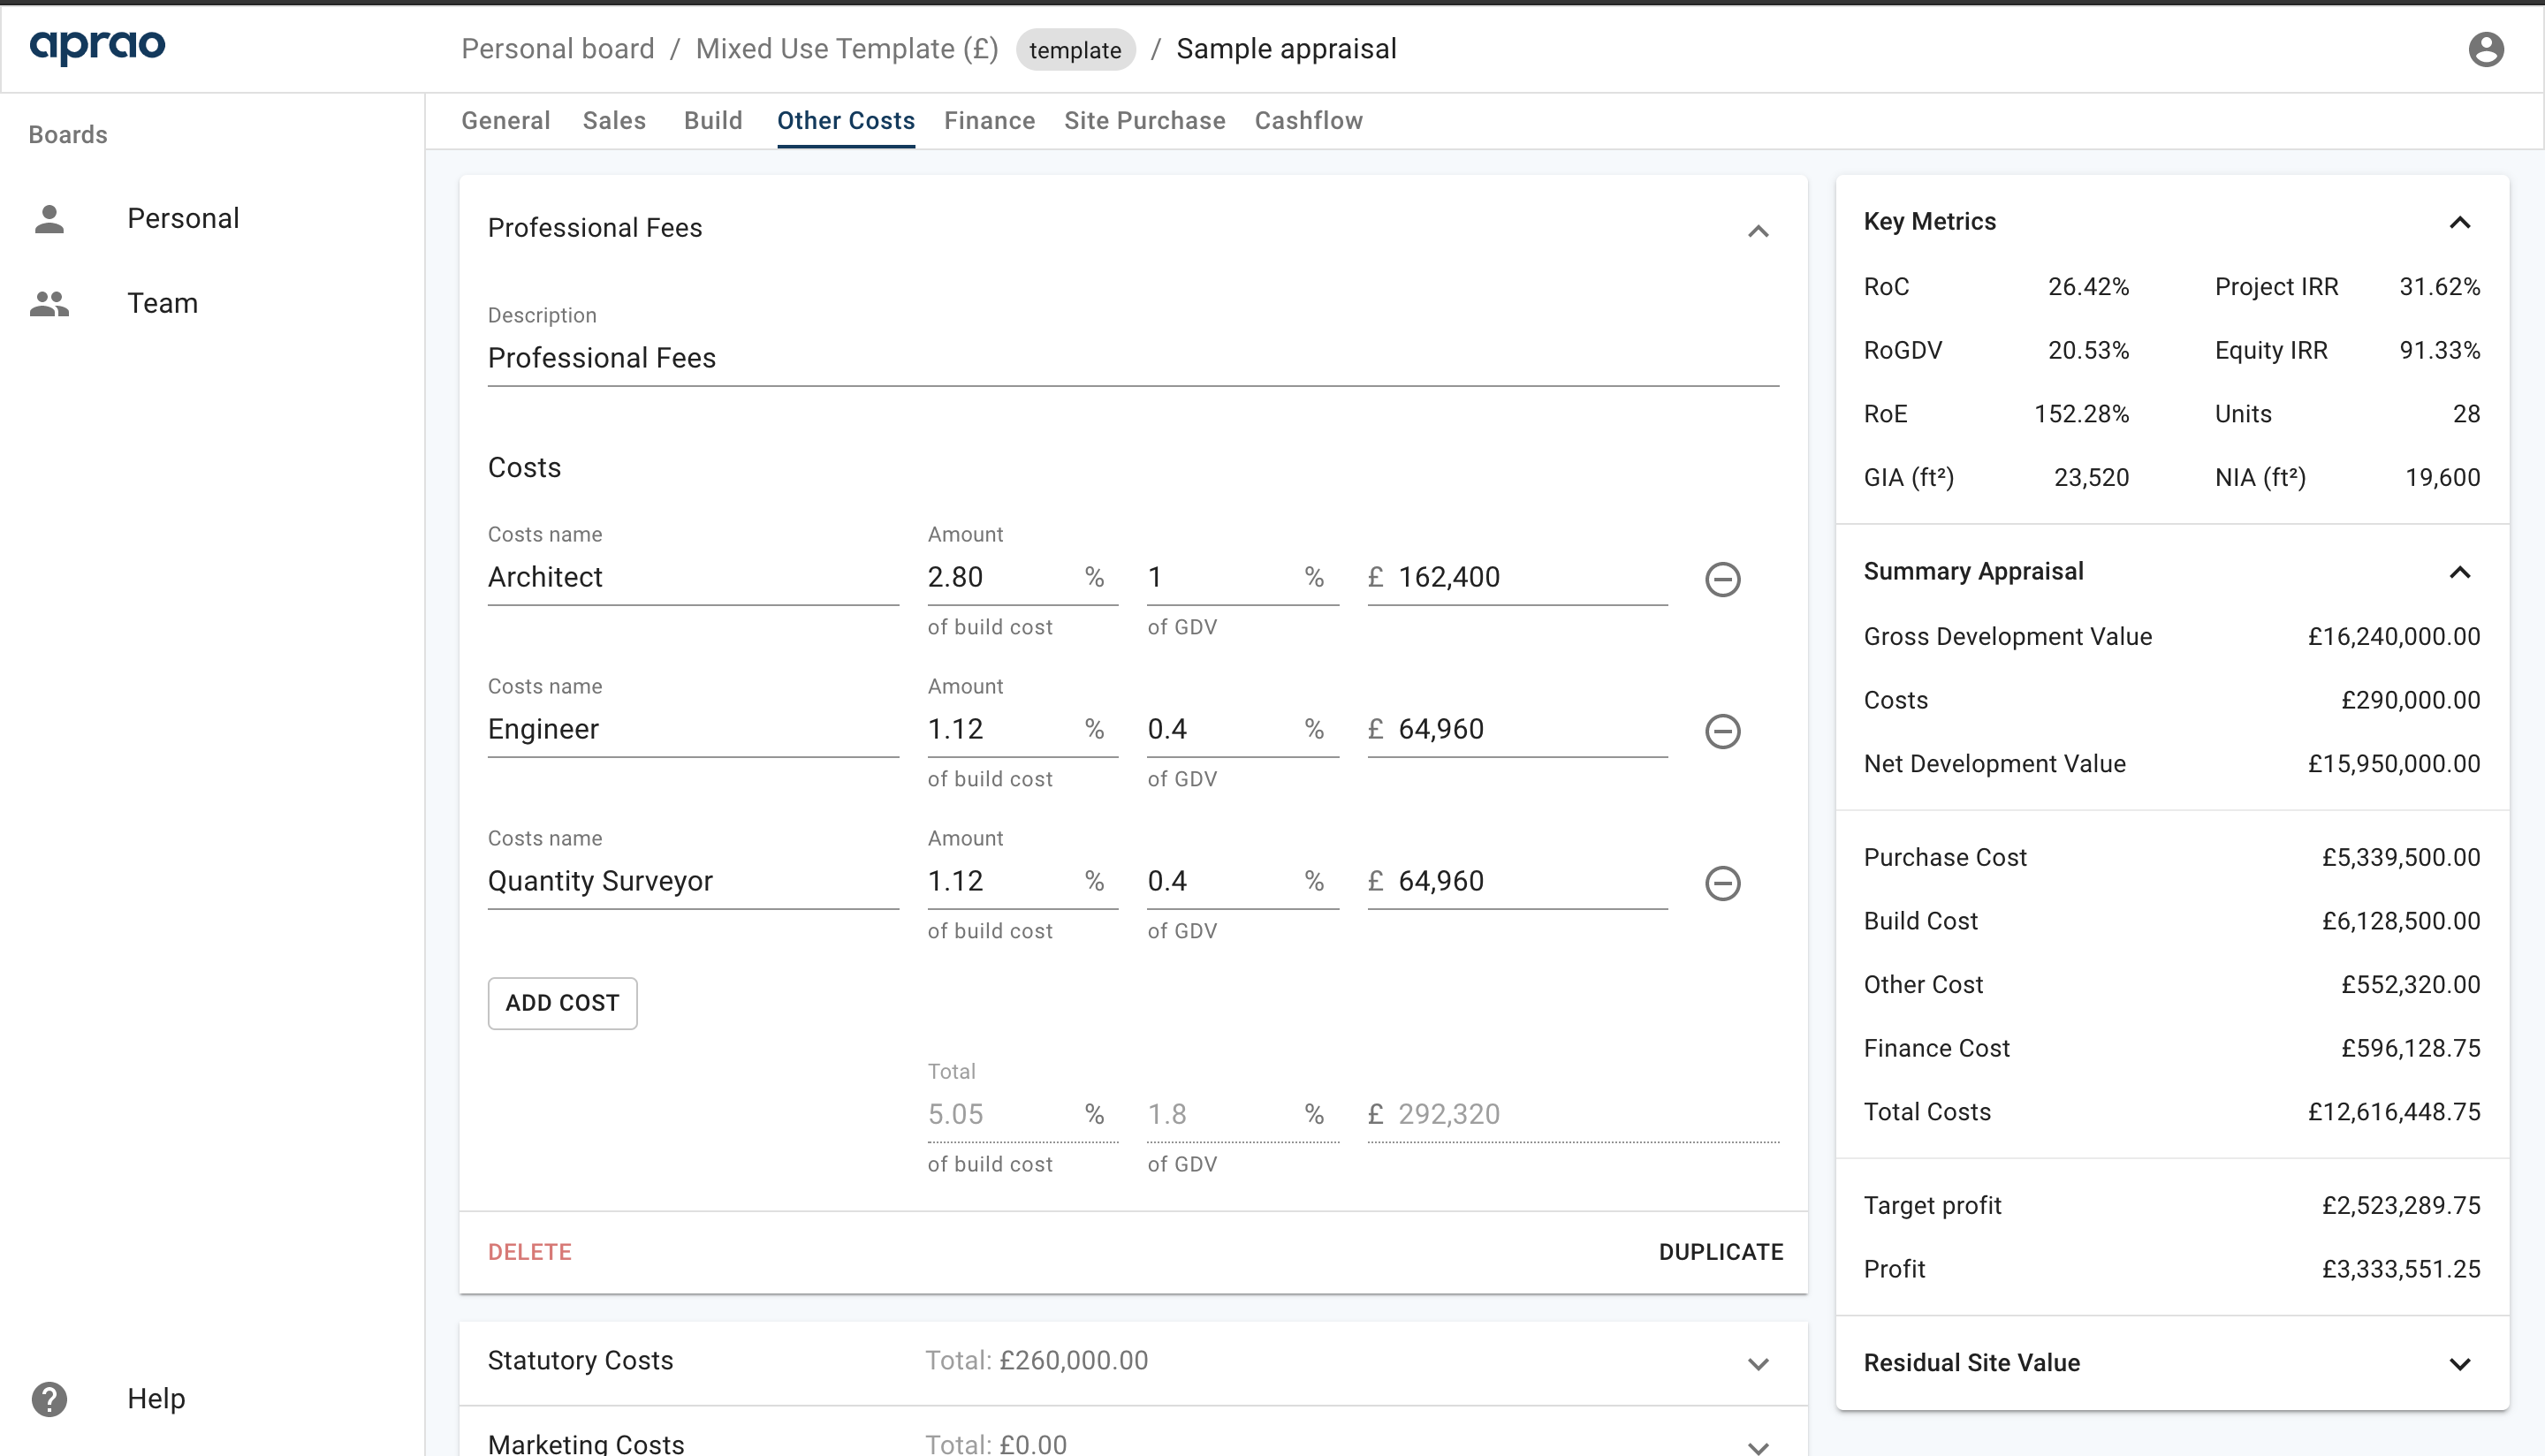Image resolution: width=2545 pixels, height=1456 pixels.
Task: Open the Personal board breadcrumb link
Action: pos(557,49)
